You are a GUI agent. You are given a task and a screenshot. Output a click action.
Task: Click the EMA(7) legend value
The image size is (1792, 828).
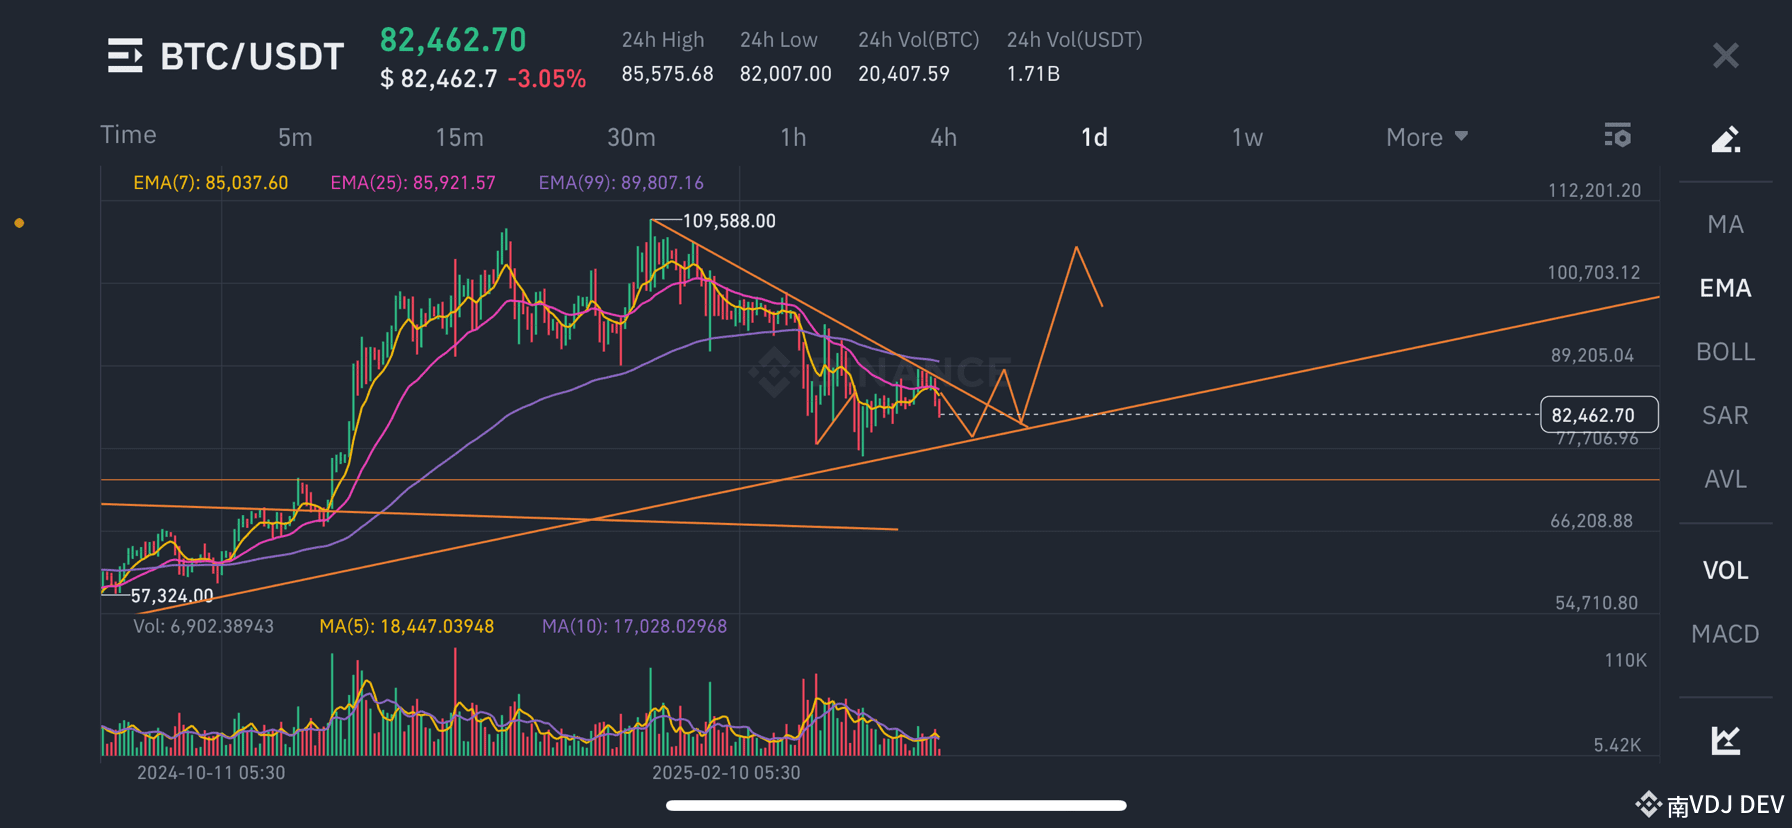coord(211,183)
